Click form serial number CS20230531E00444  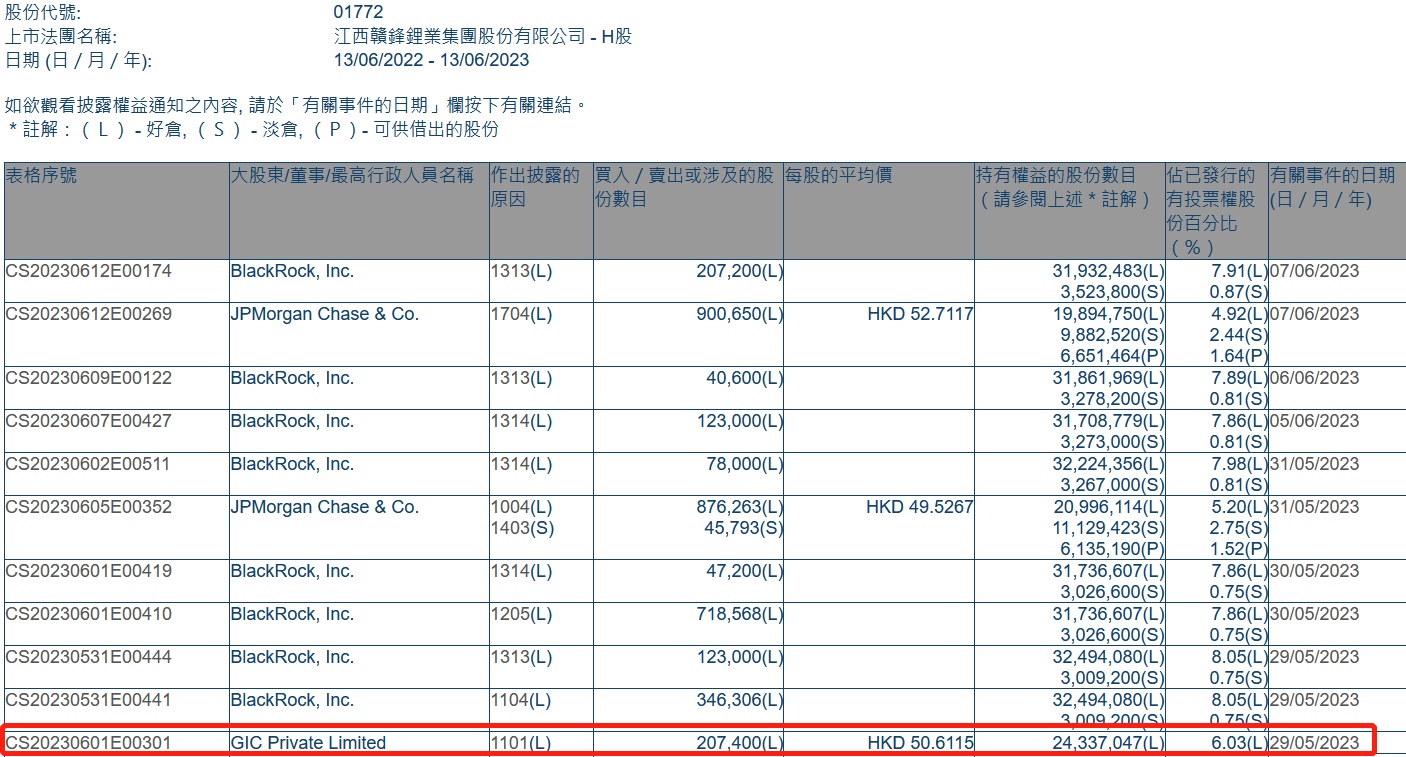tap(89, 657)
